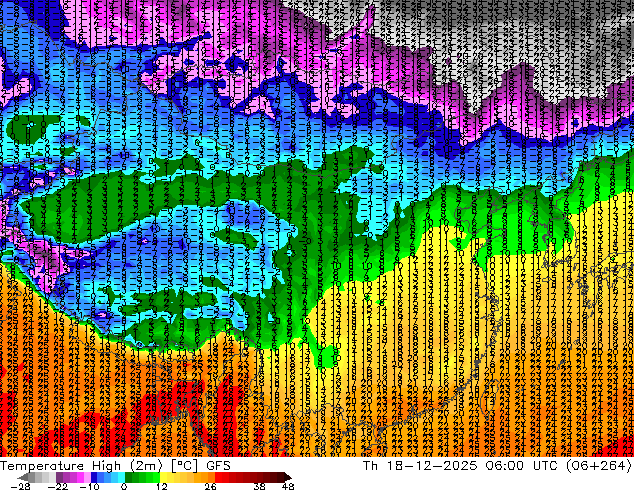This screenshot has width=634, height=490.
Task: Click the 'Th 18-12-2025 06:00 UTC (06+264)' timestamp
Action: click(x=497, y=466)
